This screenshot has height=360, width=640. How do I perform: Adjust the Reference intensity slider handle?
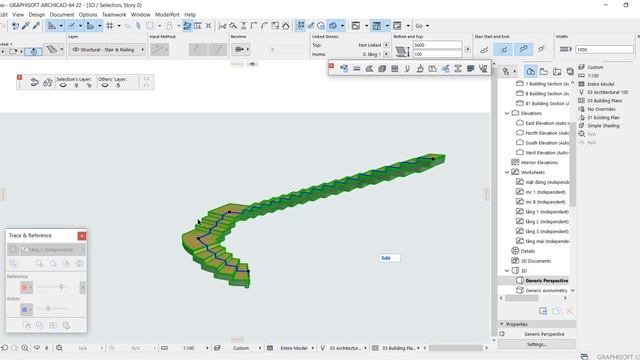click(x=61, y=287)
